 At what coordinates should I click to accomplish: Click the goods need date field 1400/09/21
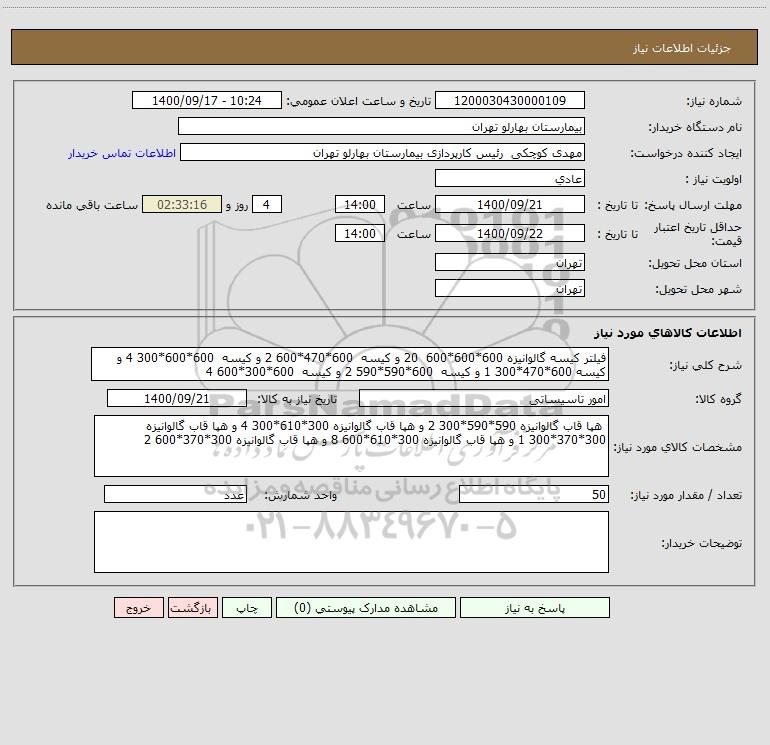[x=177, y=398]
